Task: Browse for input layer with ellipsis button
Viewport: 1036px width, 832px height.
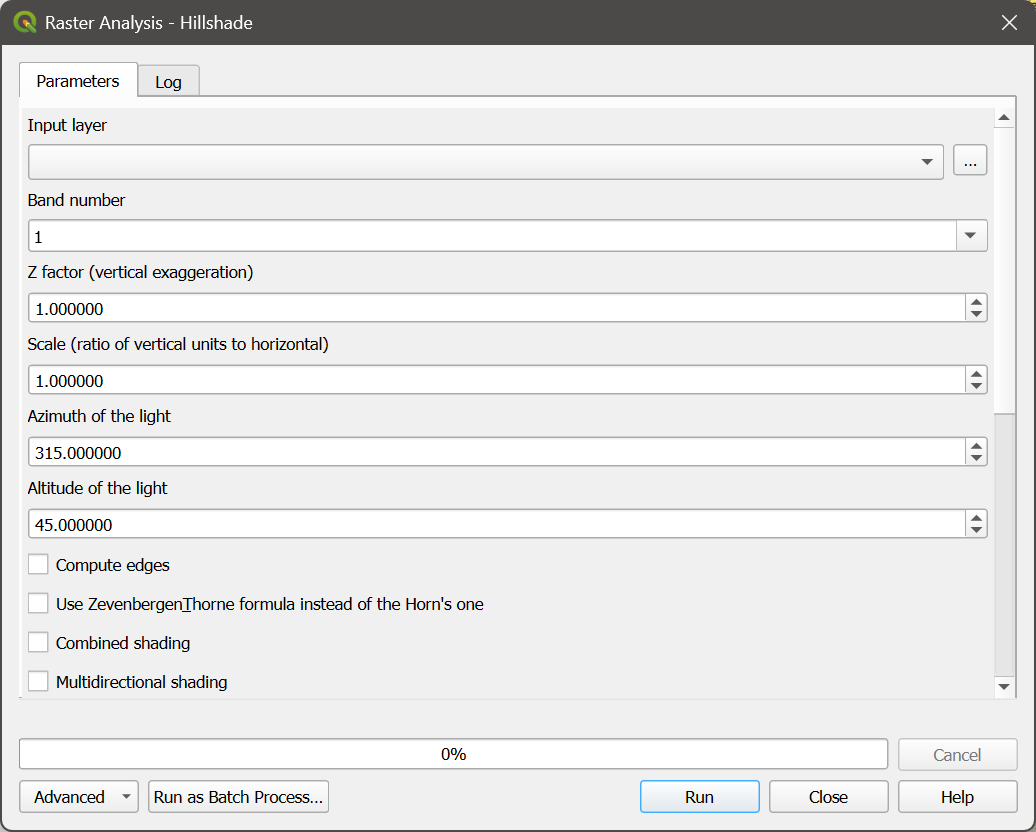Action: 970,161
